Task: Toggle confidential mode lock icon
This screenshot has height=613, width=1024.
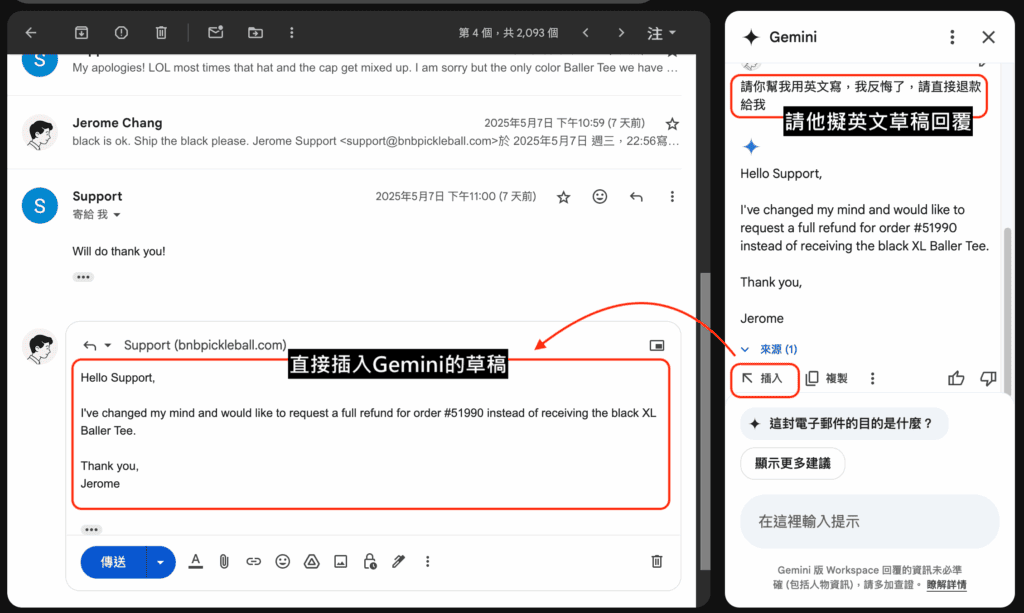Action: point(370,561)
